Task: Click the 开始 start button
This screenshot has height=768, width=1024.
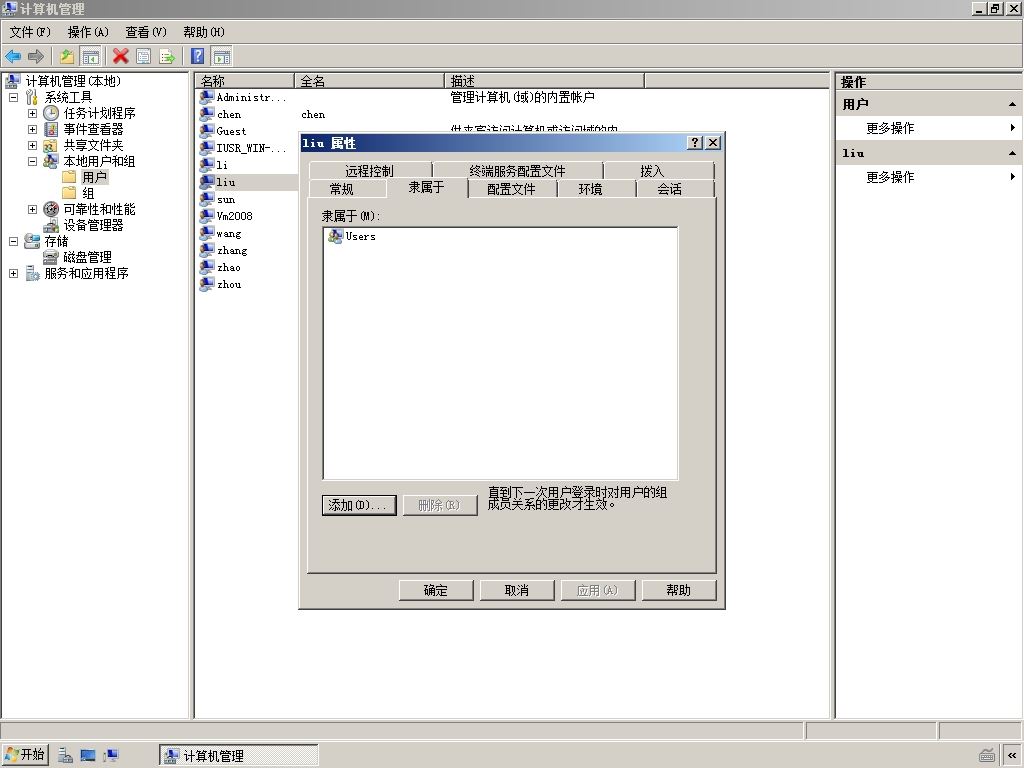Action: tap(25, 755)
